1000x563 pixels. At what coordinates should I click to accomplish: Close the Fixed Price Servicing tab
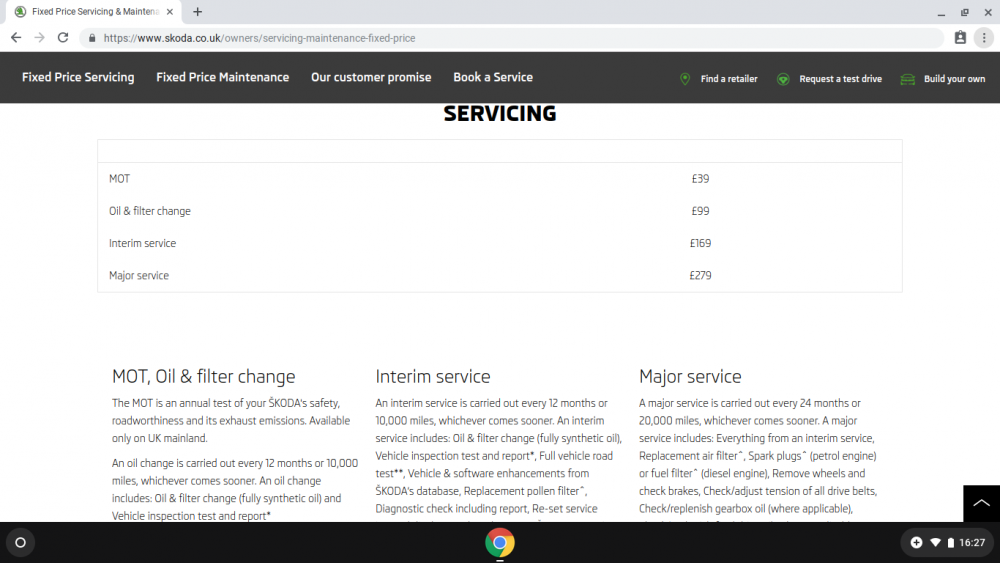point(170,11)
